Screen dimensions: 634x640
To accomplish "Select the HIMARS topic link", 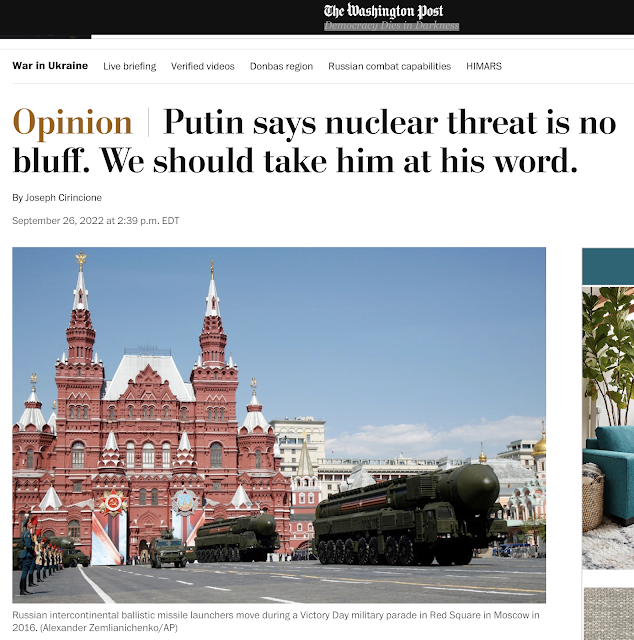I will (x=484, y=66).
